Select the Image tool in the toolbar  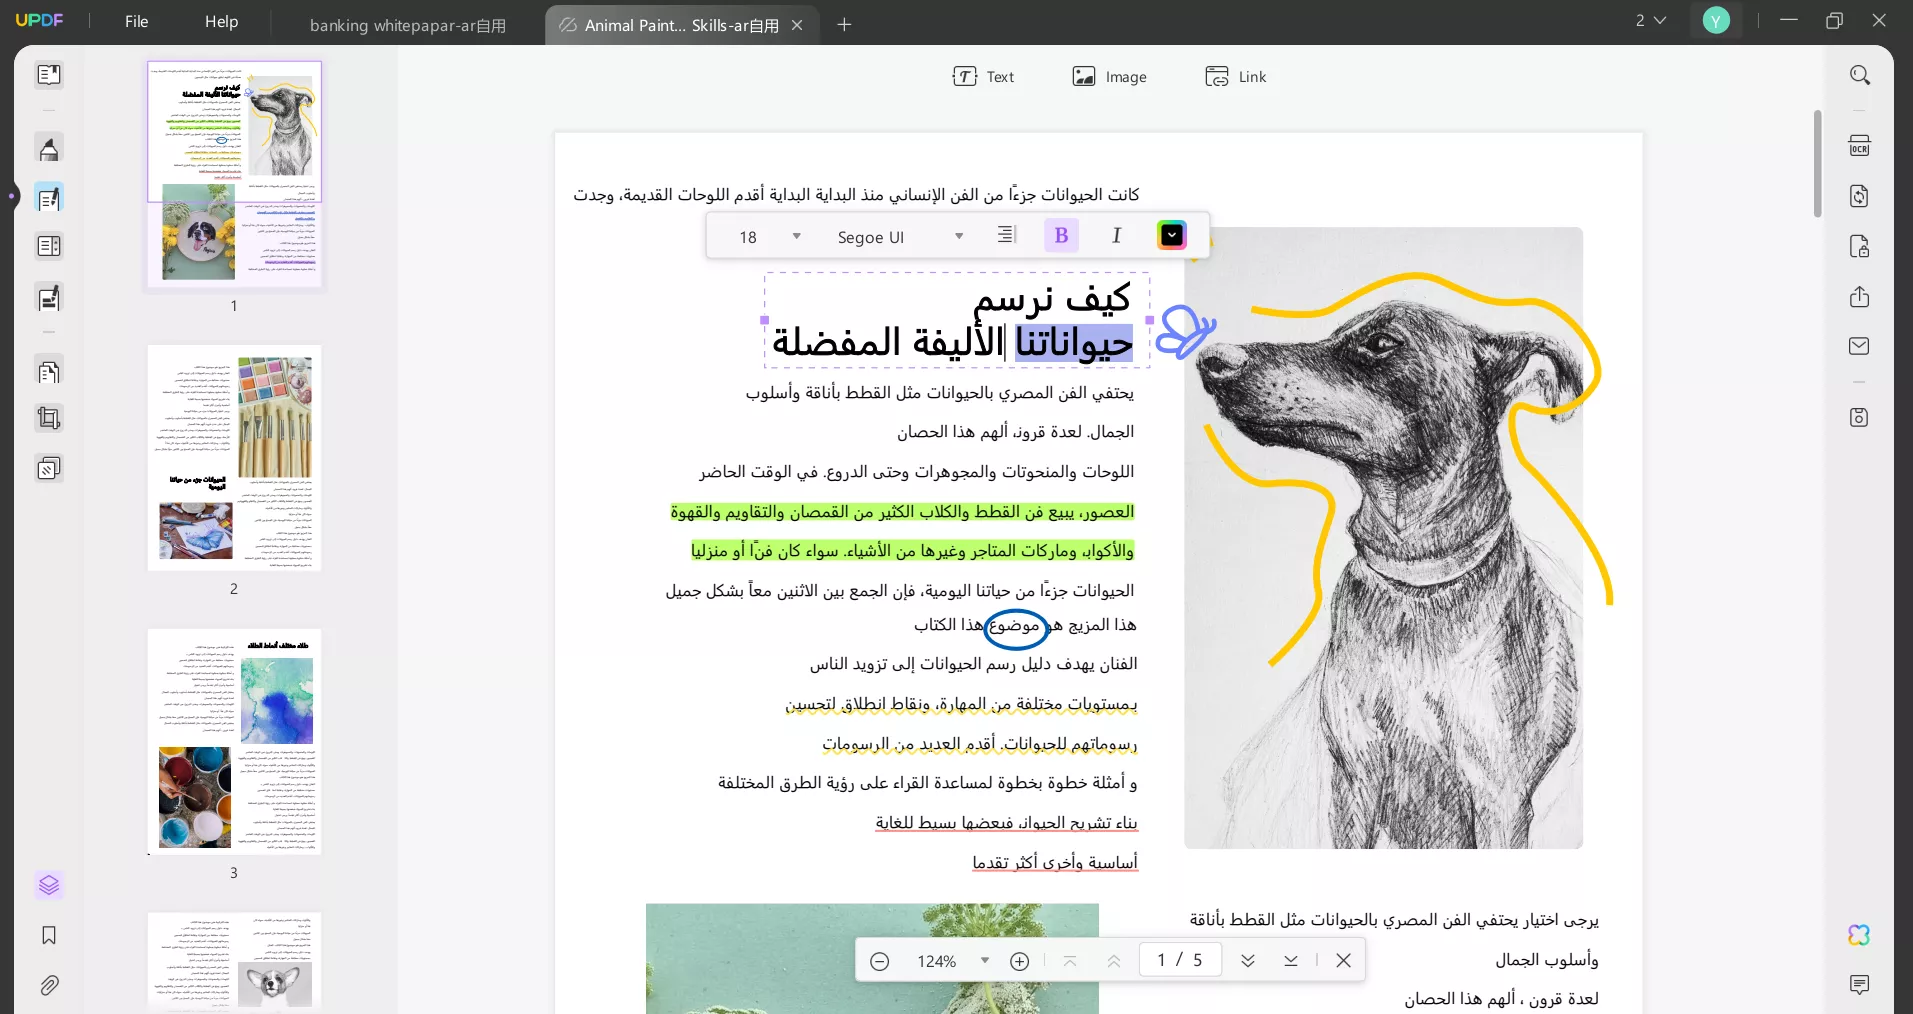[1110, 76]
